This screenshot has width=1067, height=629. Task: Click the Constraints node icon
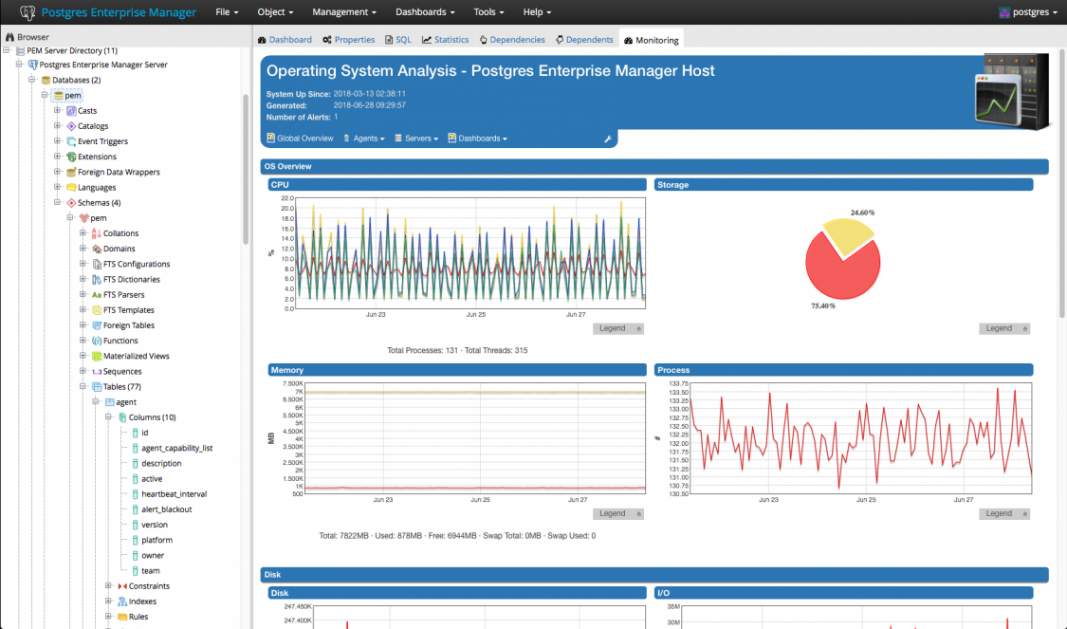[122, 586]
